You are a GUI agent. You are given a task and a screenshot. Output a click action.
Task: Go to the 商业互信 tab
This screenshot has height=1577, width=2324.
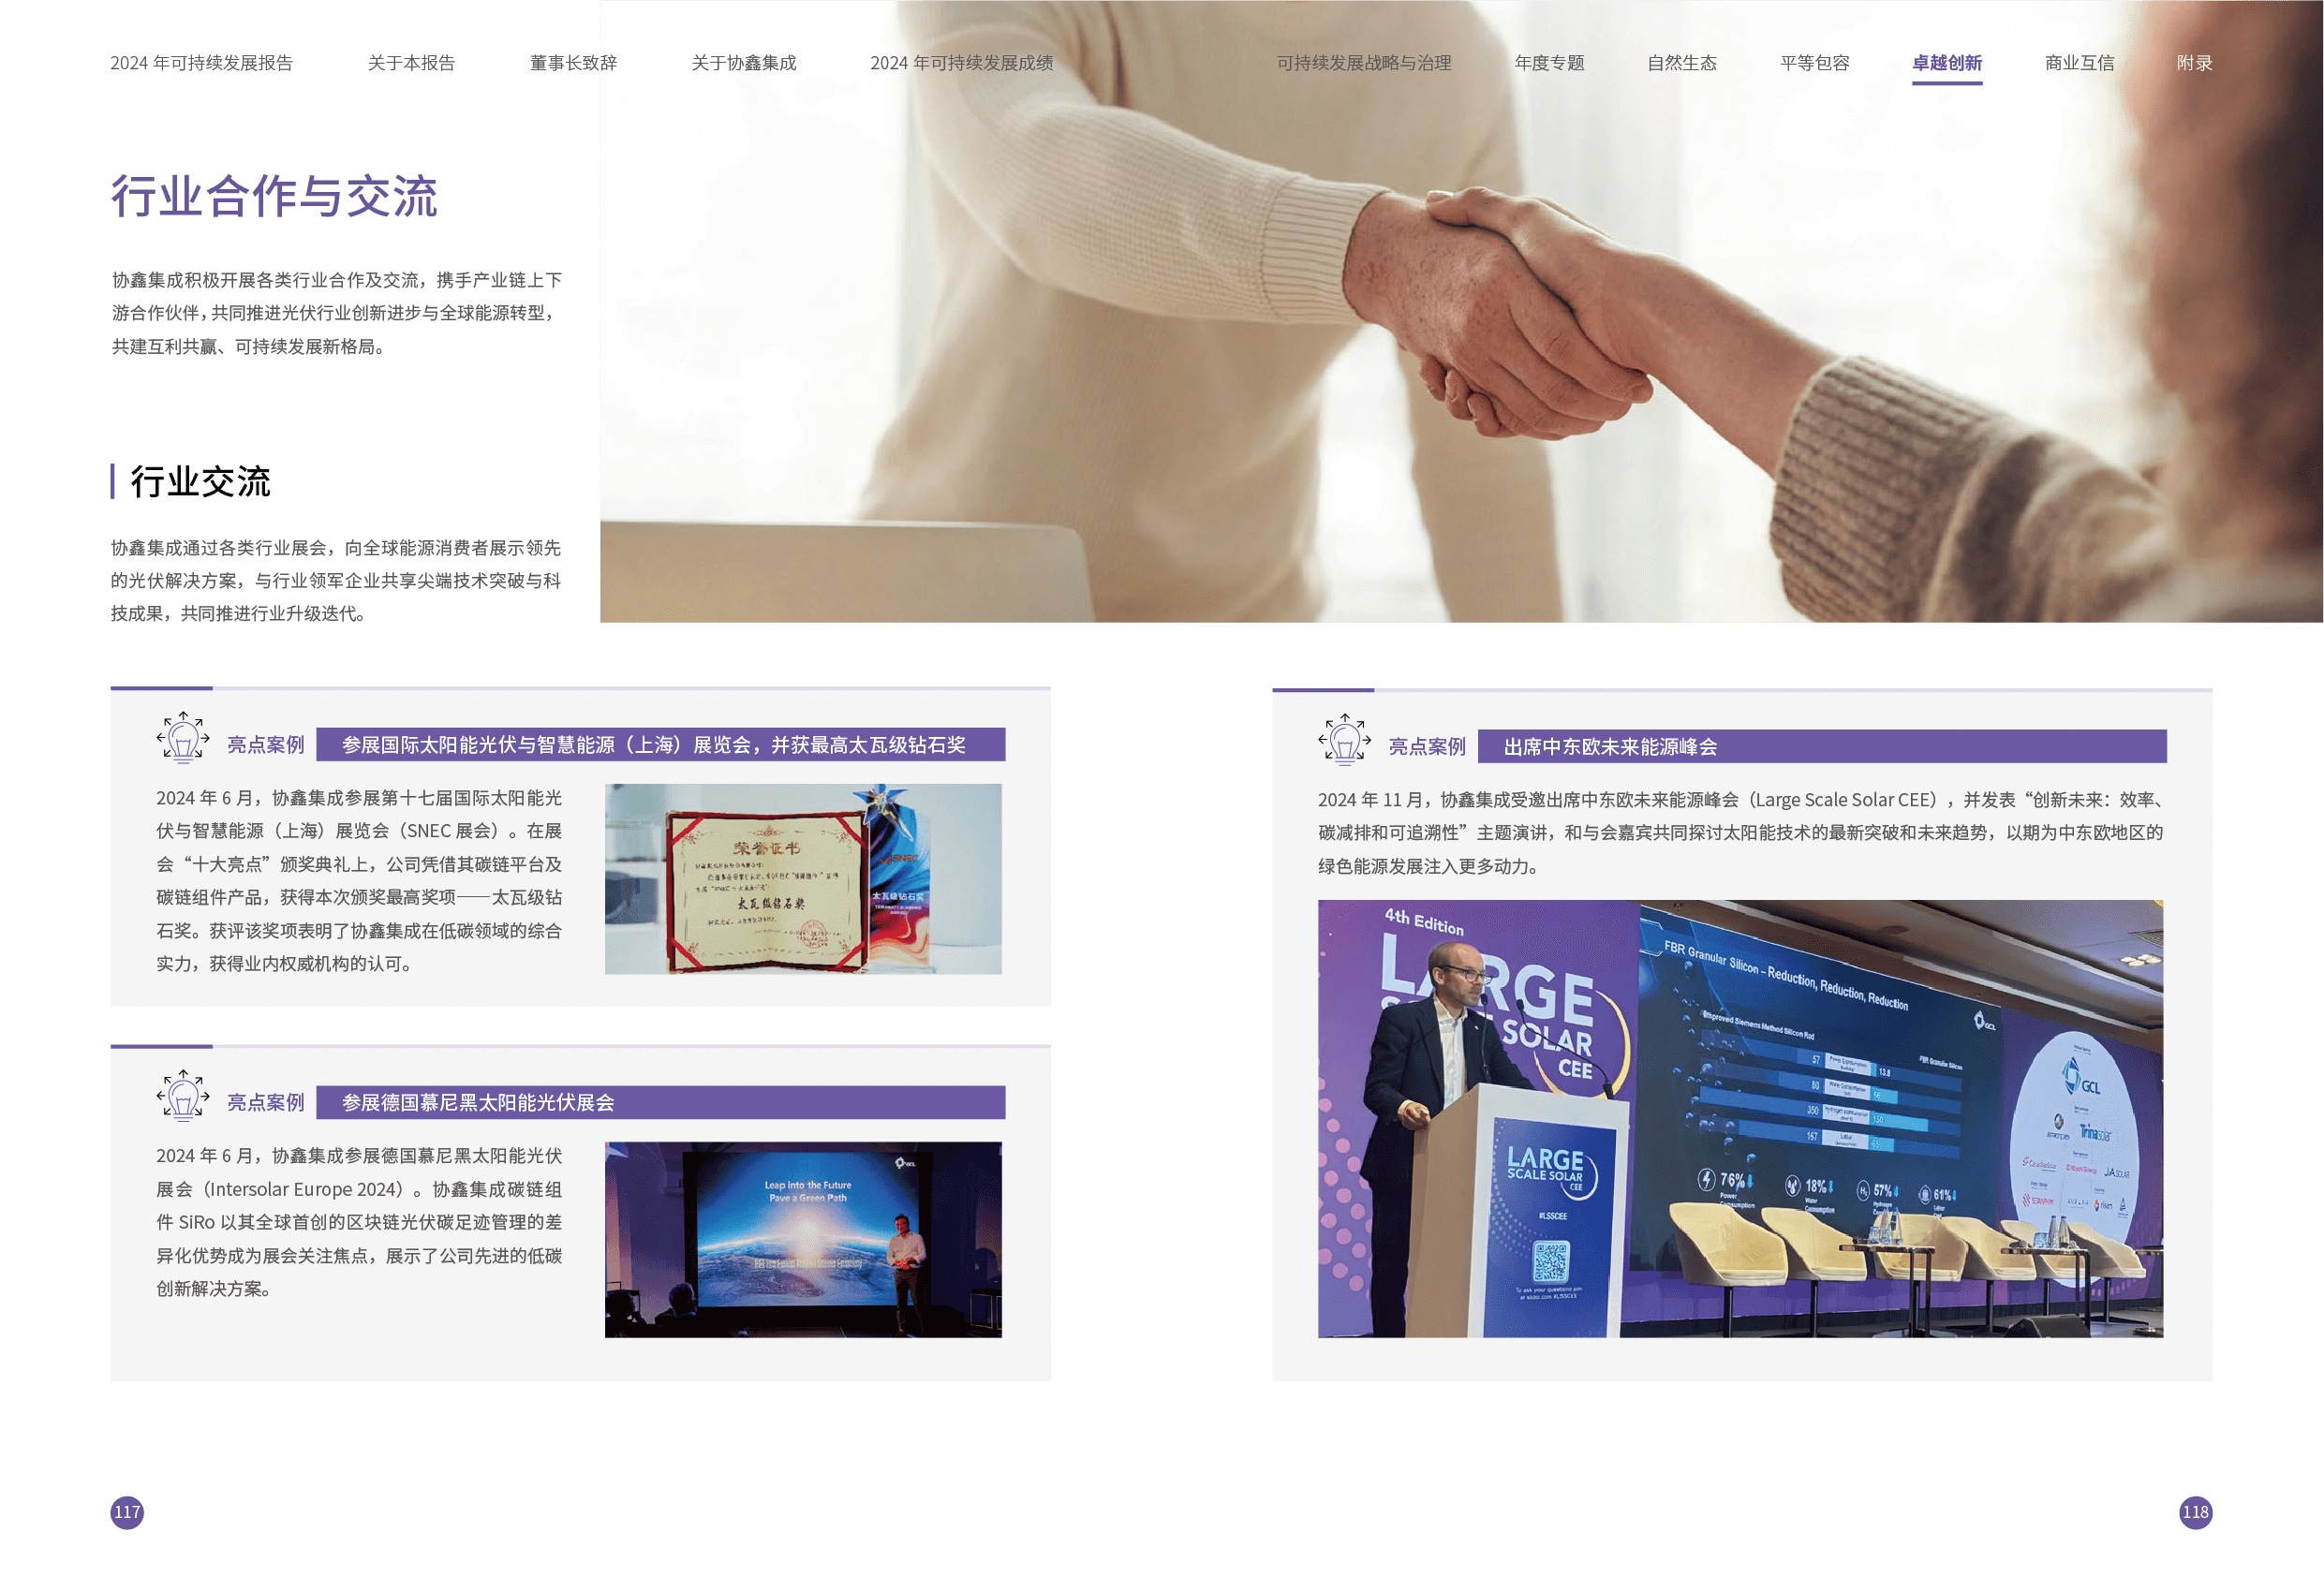point(2079,63)
